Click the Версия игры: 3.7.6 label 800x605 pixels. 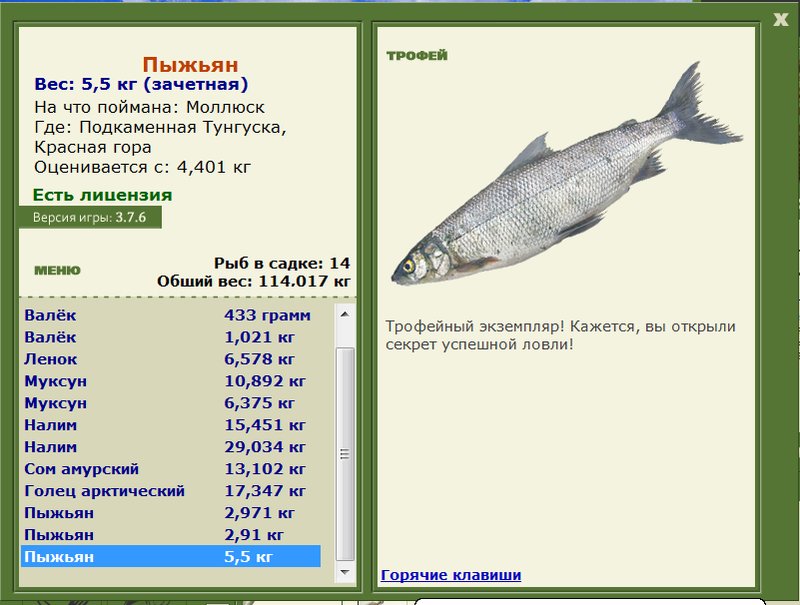[90, 217]
